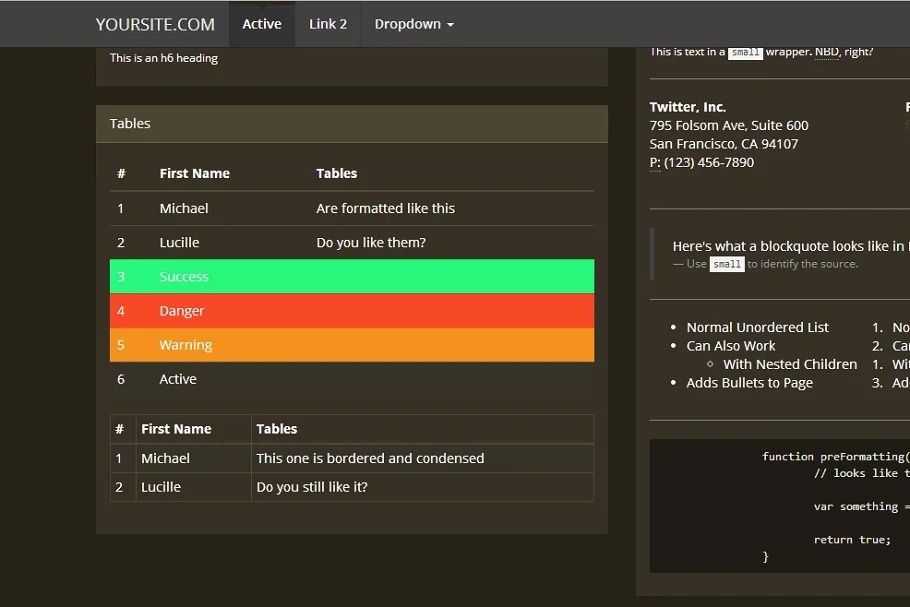Click the 'With Nested Children' list item

pyautogui.click(x=790, y=364)
